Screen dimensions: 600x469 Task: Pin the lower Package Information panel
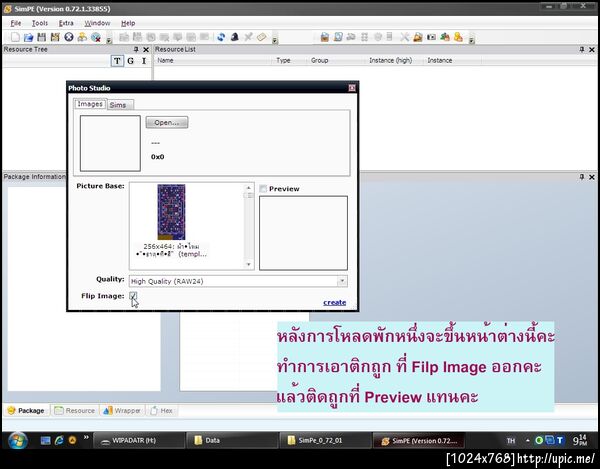click(582, 177)
